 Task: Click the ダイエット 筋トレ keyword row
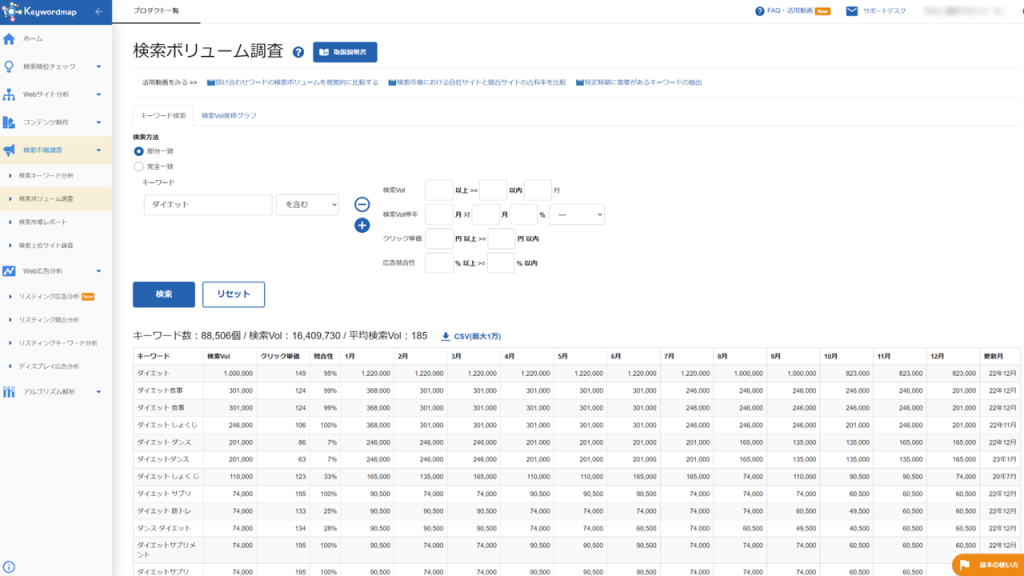577,511
